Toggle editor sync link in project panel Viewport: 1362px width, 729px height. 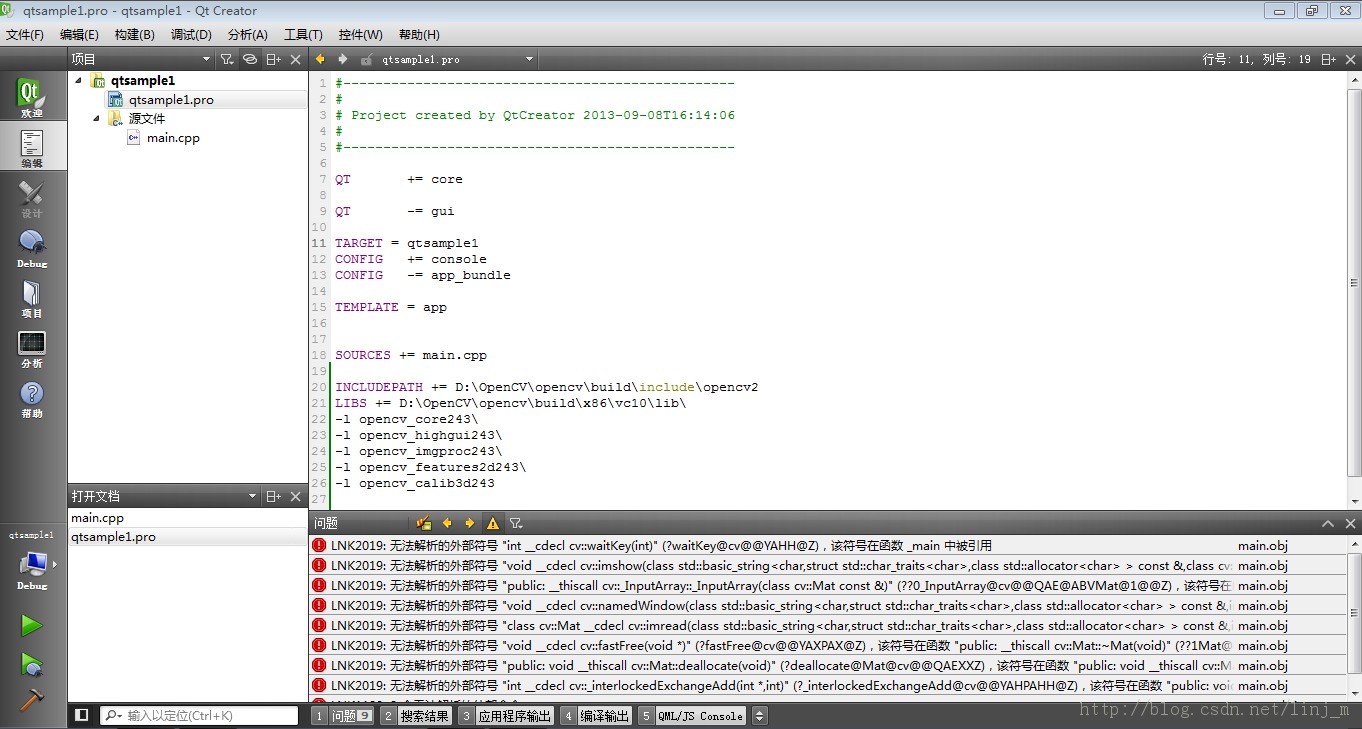tap(250, 59)
